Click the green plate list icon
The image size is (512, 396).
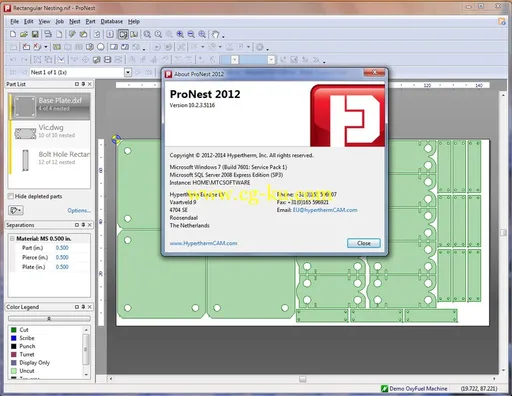click(x=57, y=47)
